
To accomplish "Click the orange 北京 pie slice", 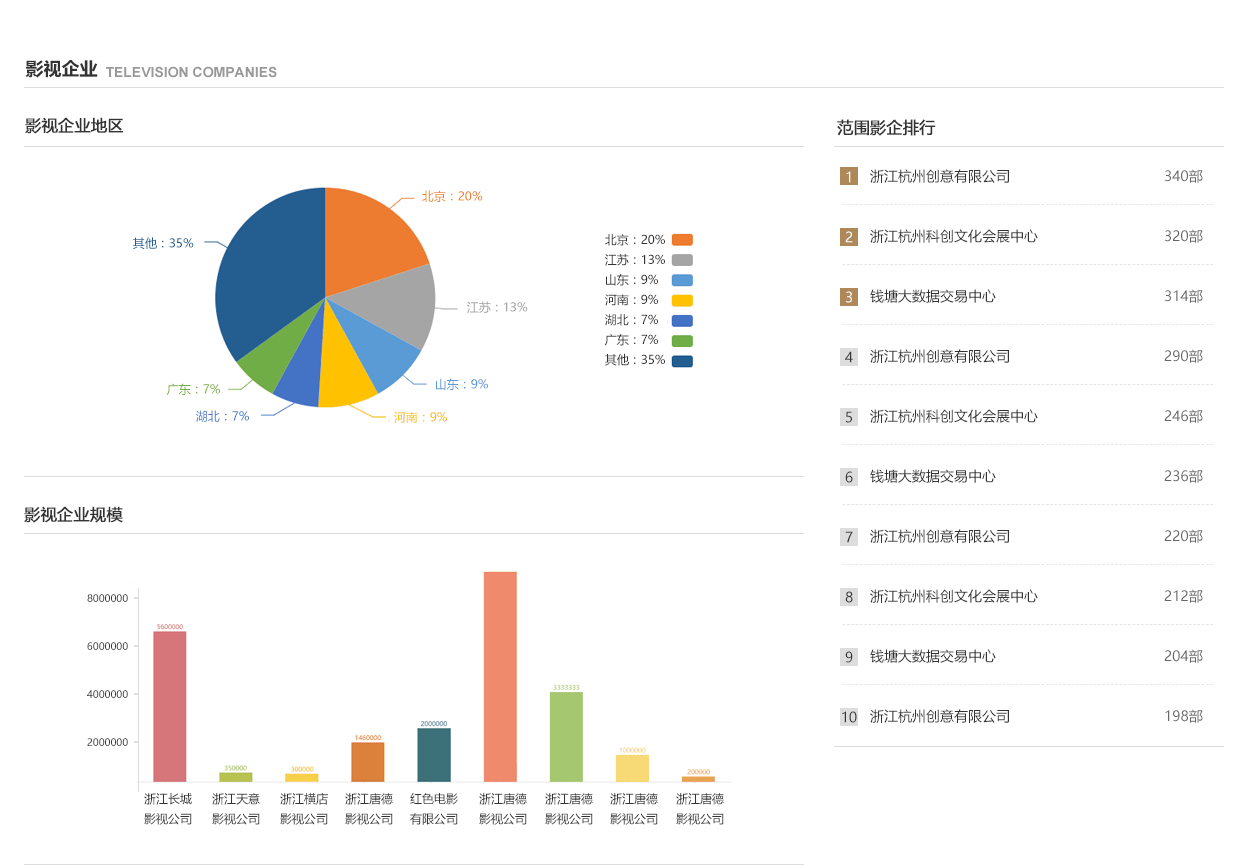I will pos(370,240).
